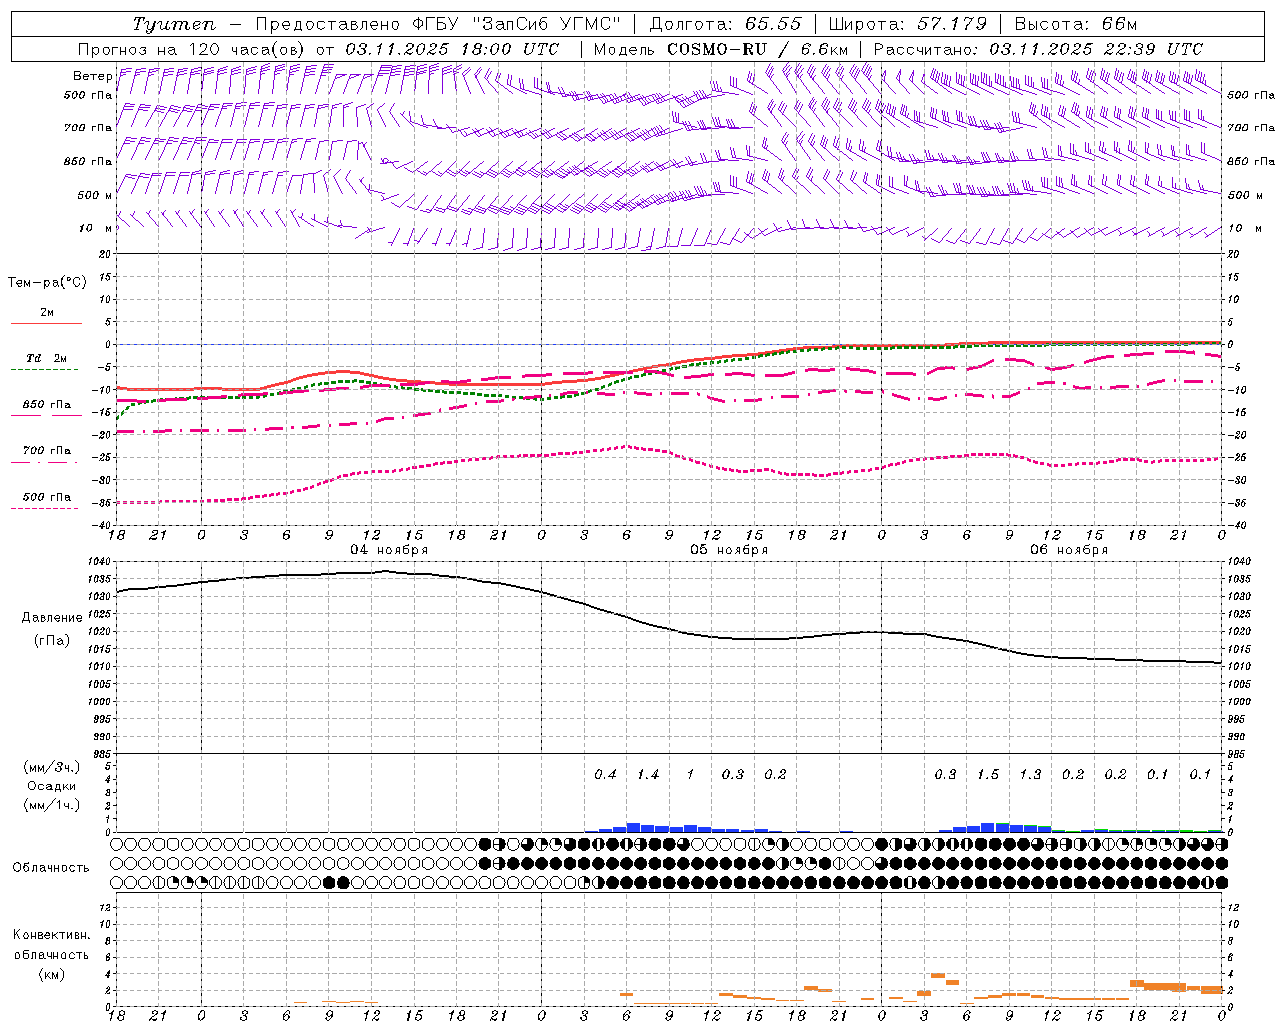
Task: Click the 3-hour precipitation value 1.5
Action: (988, 775)
